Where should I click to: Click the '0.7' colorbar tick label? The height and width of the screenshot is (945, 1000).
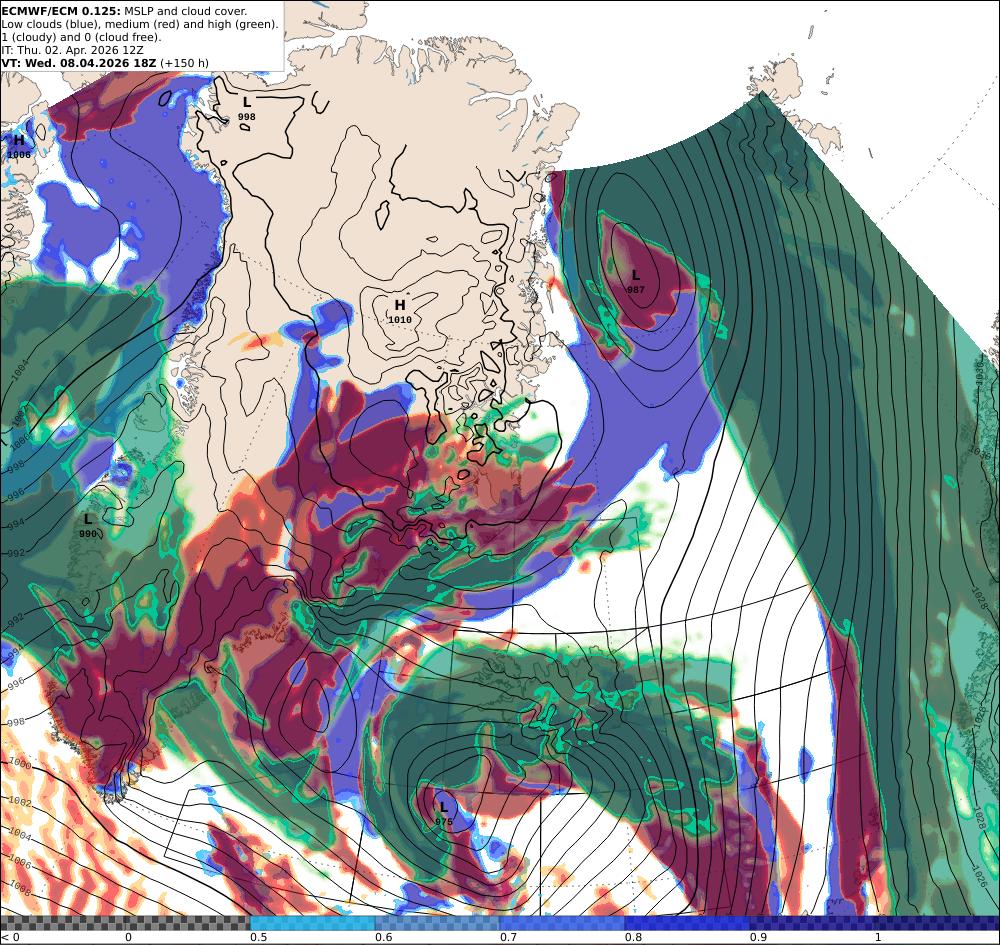(x=508, y=937)
